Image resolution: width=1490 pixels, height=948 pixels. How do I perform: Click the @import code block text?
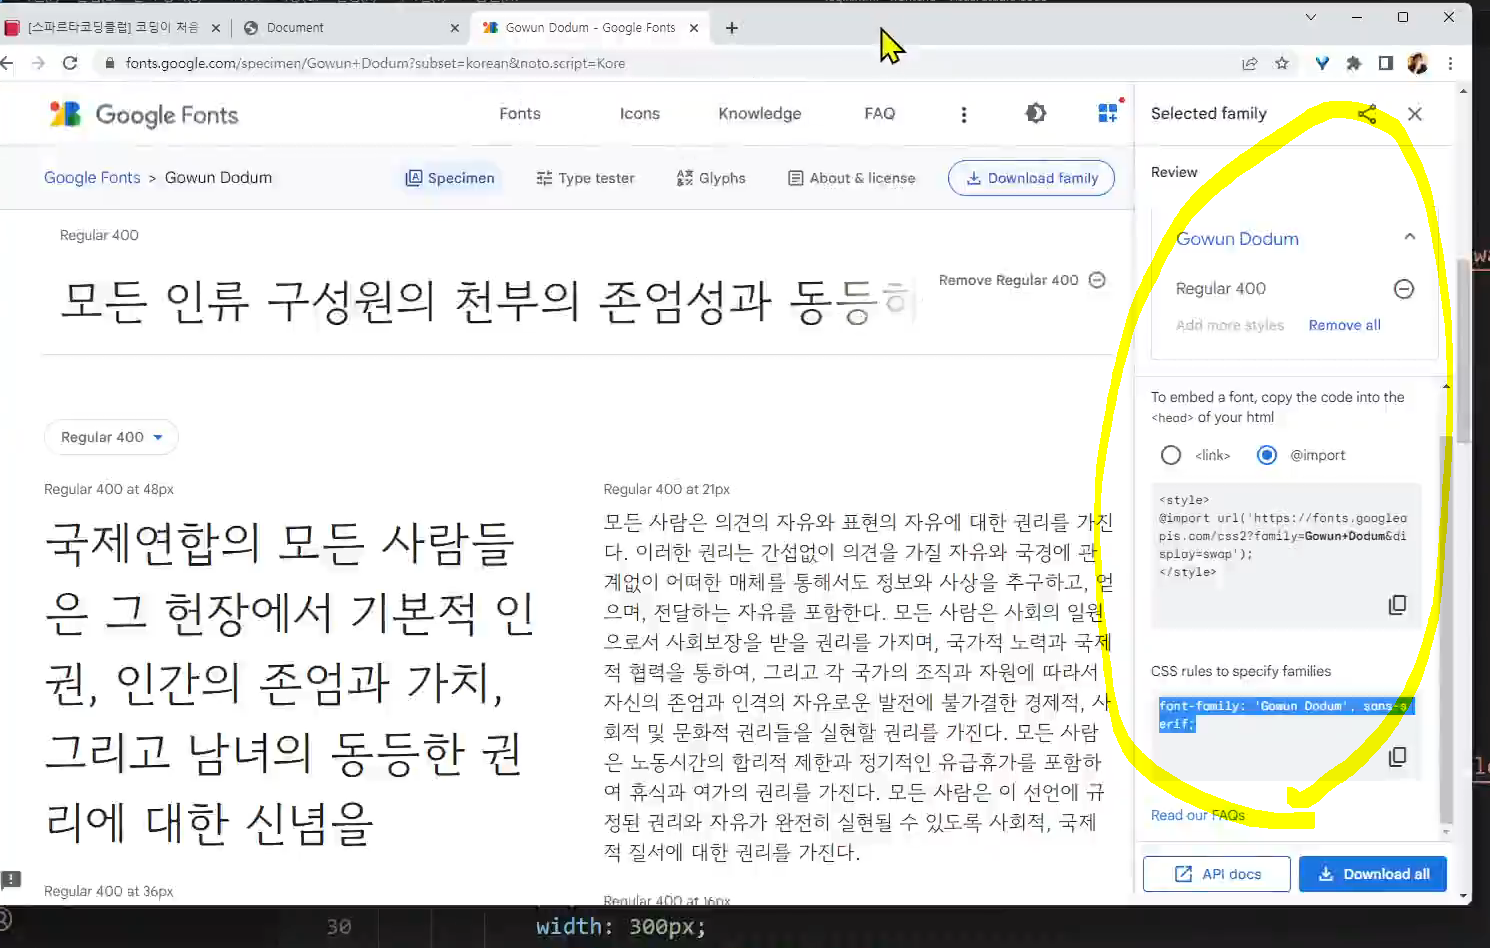pos(1283,536)
